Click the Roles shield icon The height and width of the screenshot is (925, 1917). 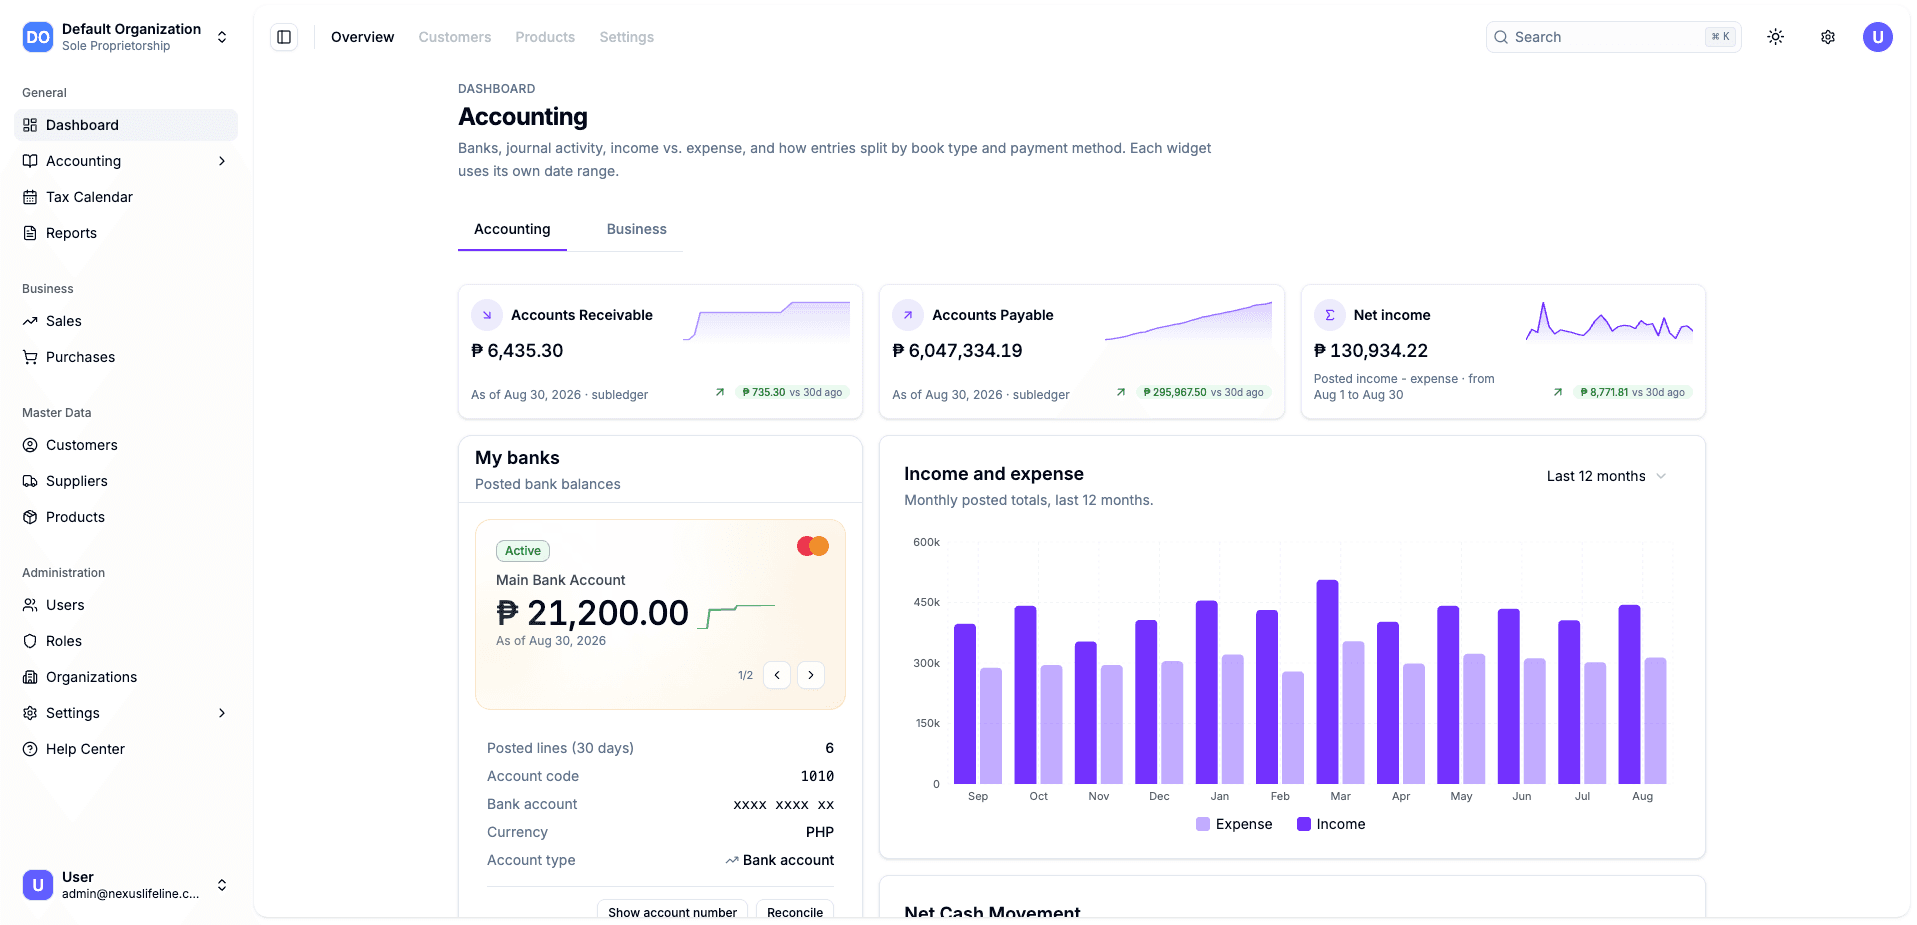[30, 641]
